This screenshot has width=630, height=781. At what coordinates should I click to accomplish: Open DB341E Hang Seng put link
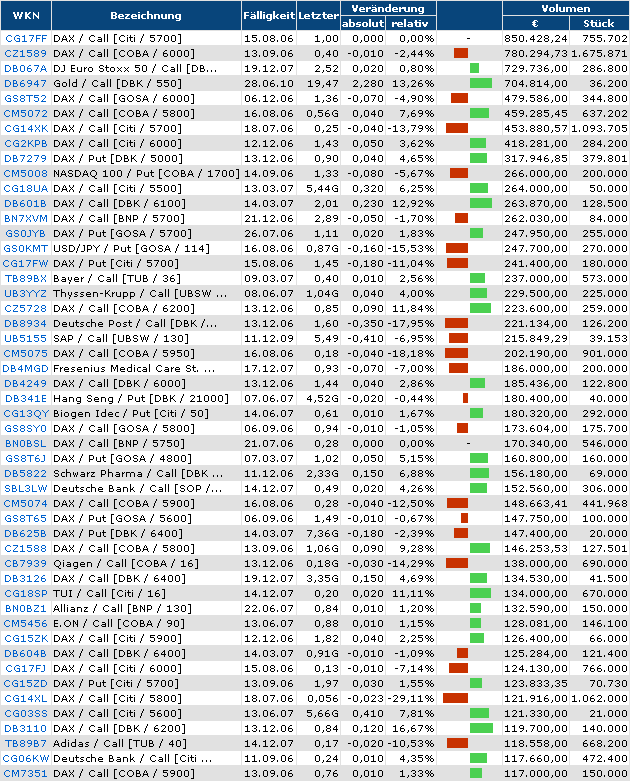pyautogui.click(x=26, y=398)
